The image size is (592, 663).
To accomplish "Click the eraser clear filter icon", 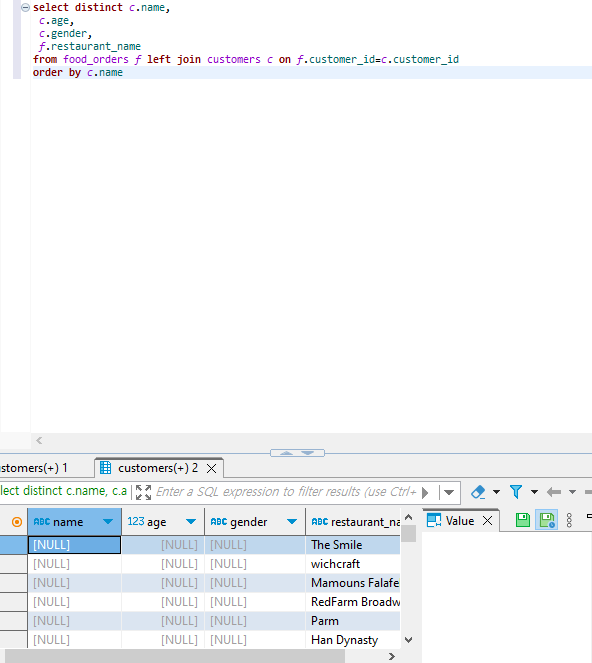I will (478, 492).
